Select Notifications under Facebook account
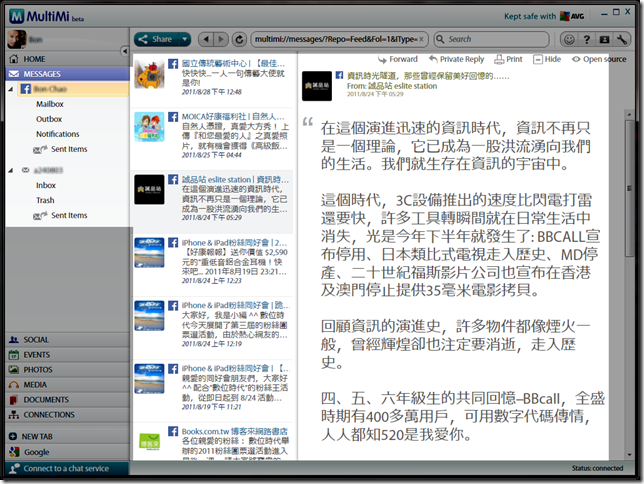 tap(57, 134)
